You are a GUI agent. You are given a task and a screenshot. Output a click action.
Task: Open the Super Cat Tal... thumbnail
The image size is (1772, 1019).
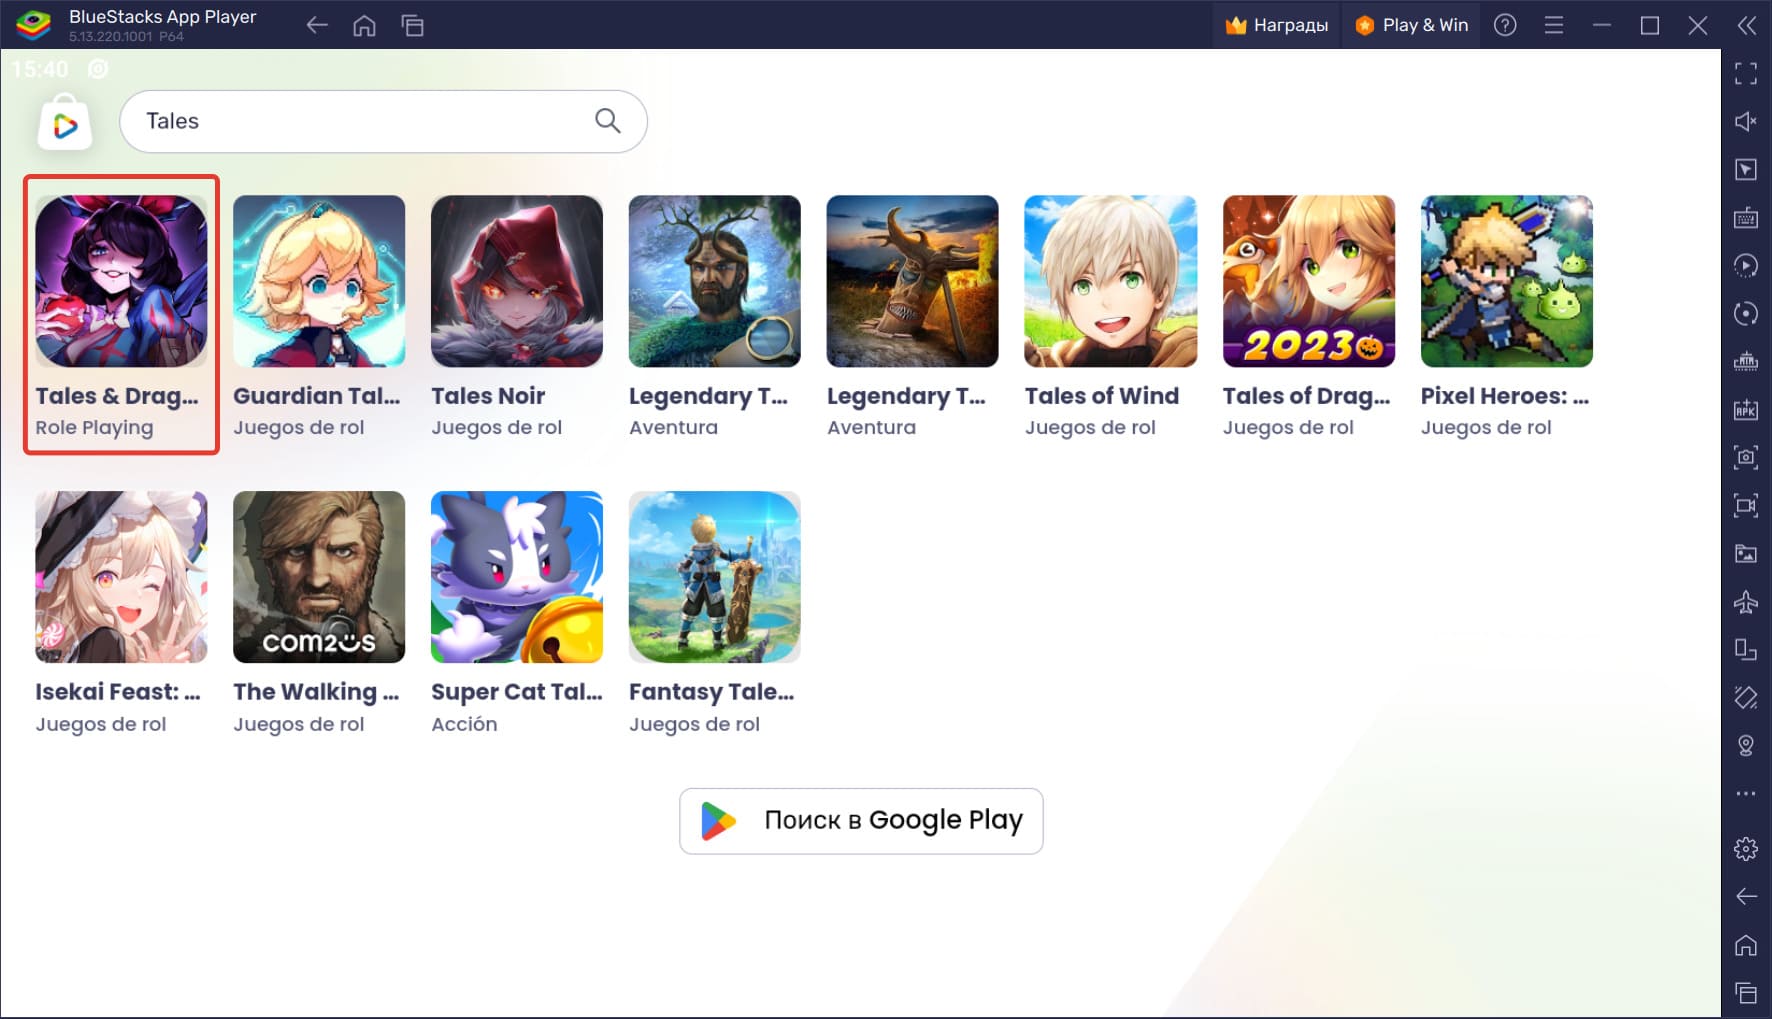(517, 577)
